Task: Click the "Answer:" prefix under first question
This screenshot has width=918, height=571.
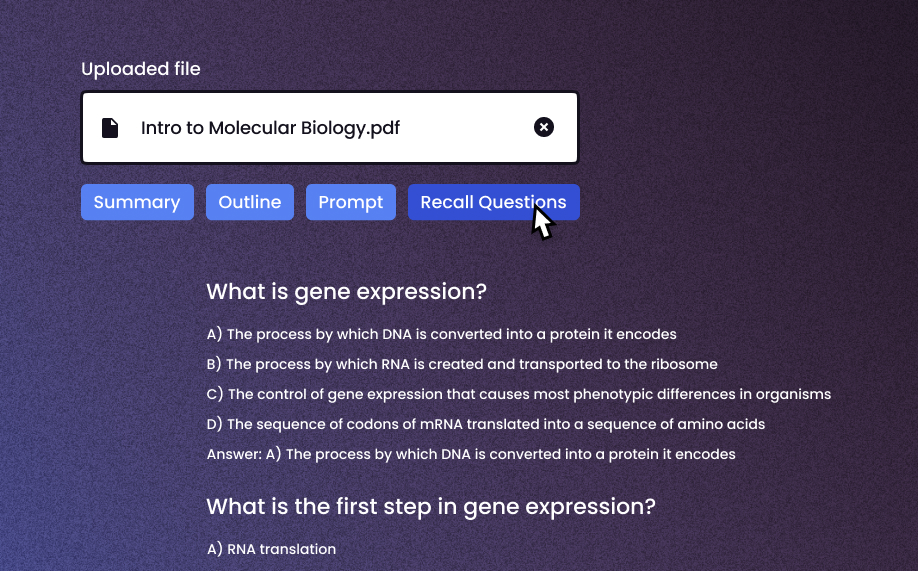Action: click(x=234, y=454)
